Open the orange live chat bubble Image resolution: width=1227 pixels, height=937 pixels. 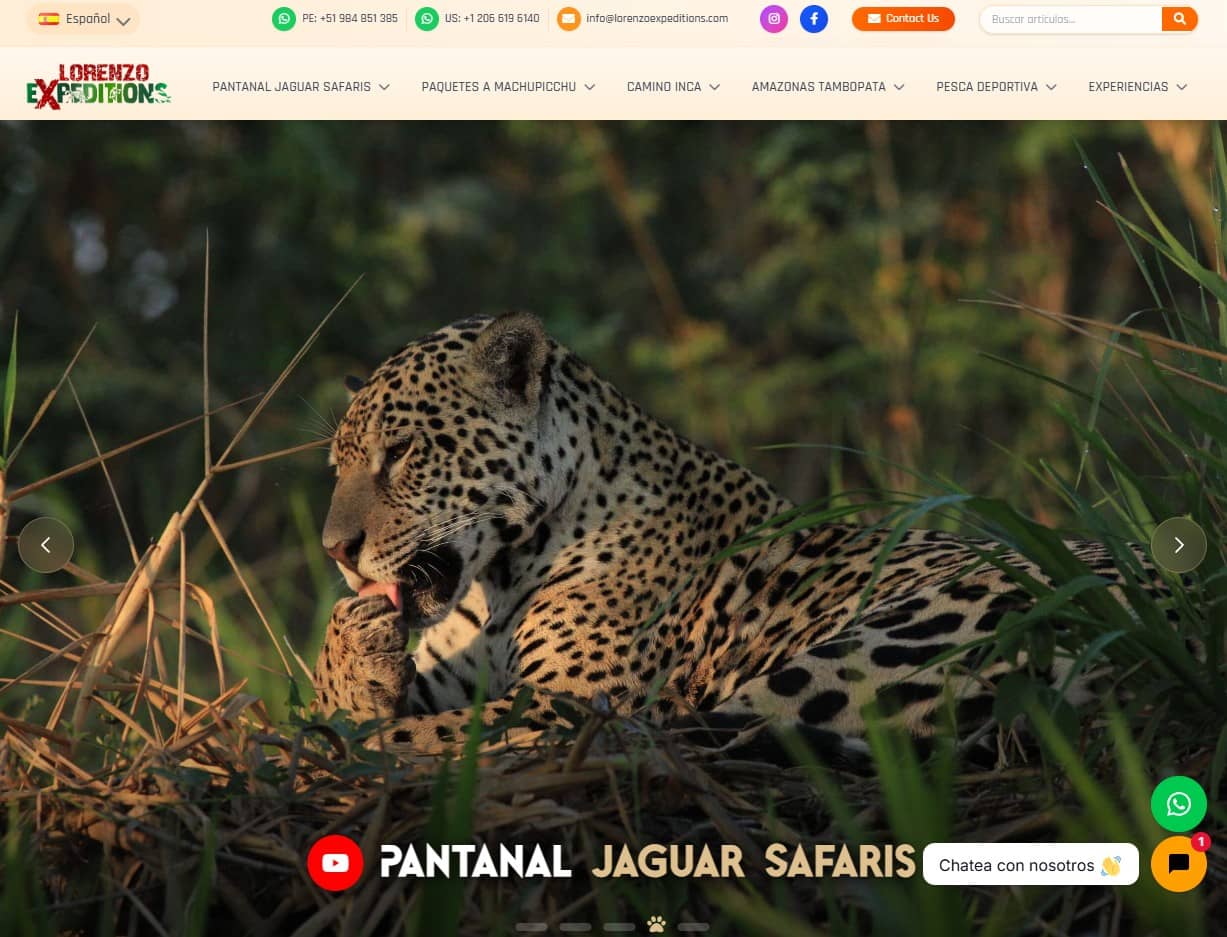[1179, 864]
